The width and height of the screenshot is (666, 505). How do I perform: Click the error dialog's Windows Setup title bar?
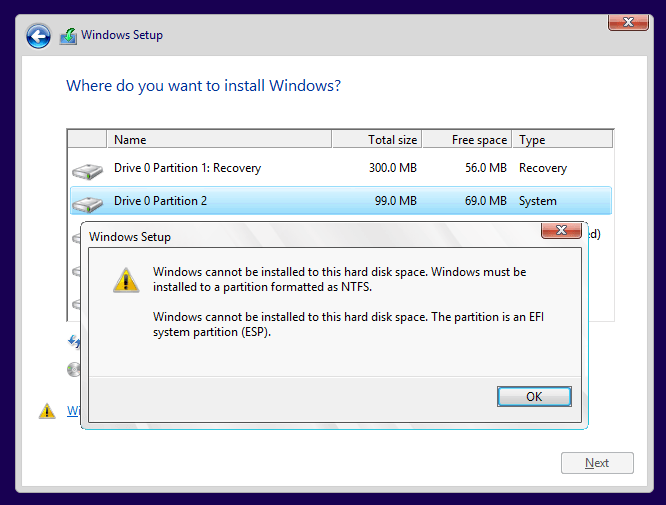(300, 237)
